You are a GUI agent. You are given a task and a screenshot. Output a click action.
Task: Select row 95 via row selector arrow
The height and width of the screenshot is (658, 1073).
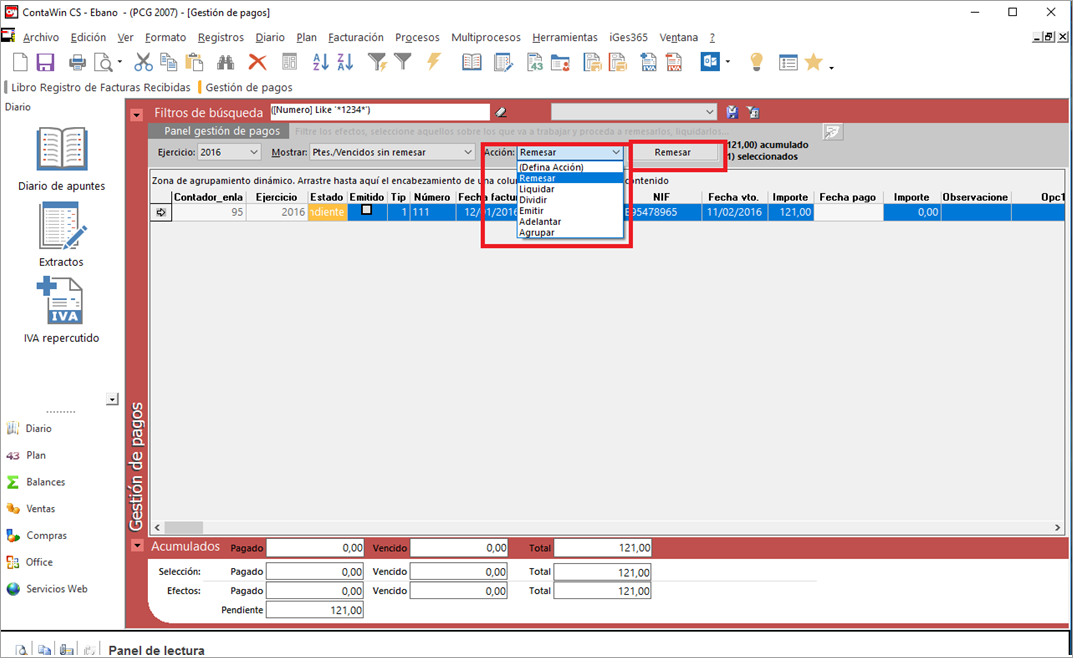click(x=161, y=212)
